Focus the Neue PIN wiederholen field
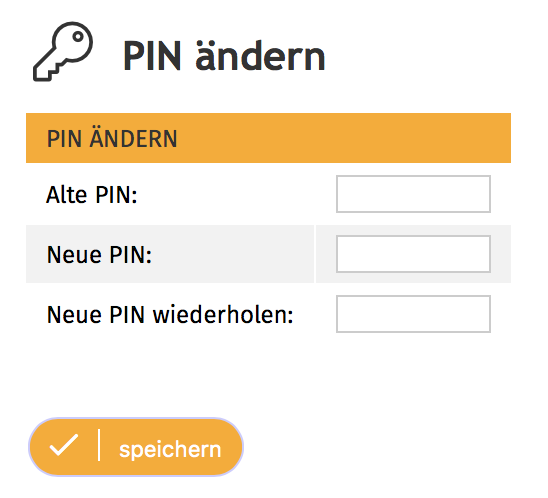548x498 pixels. tap(413, 314)
